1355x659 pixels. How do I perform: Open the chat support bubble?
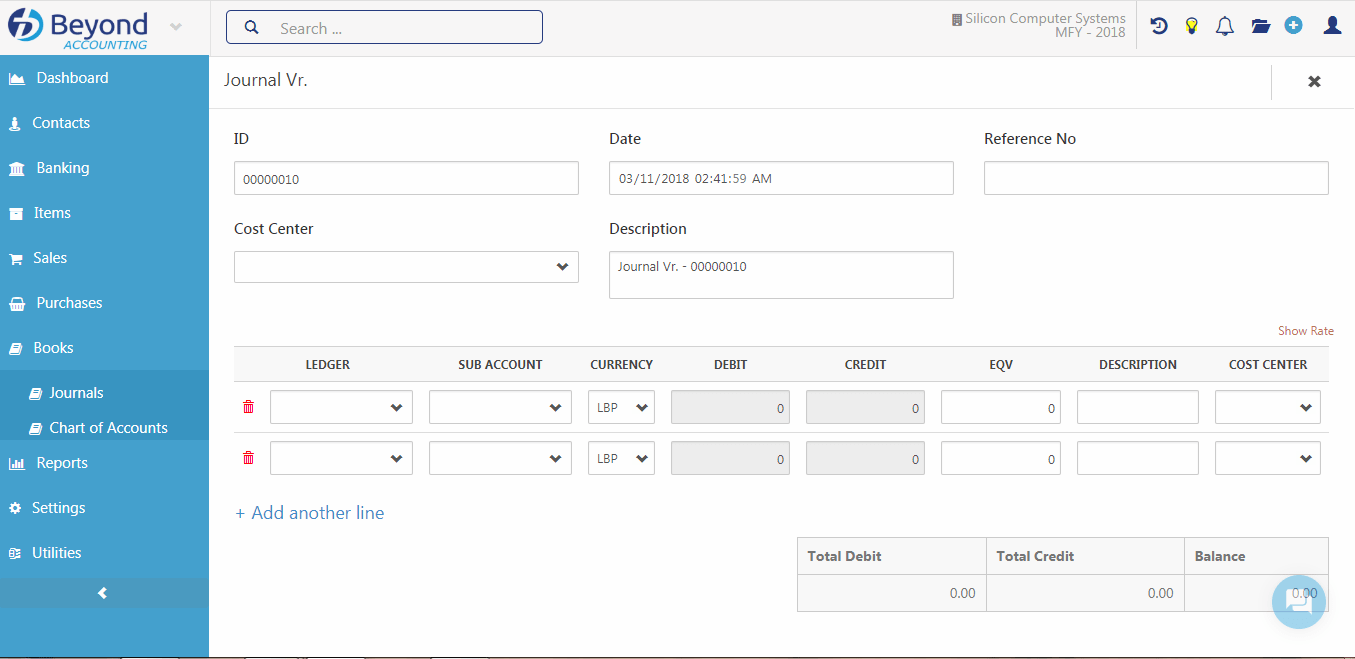tap(1298, 601)
